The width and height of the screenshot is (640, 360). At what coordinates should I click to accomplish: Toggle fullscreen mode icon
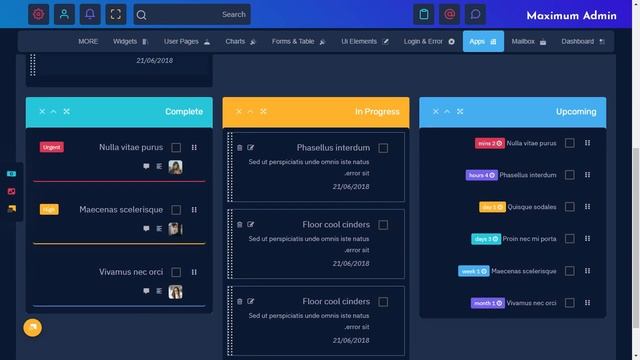[116, 14]
